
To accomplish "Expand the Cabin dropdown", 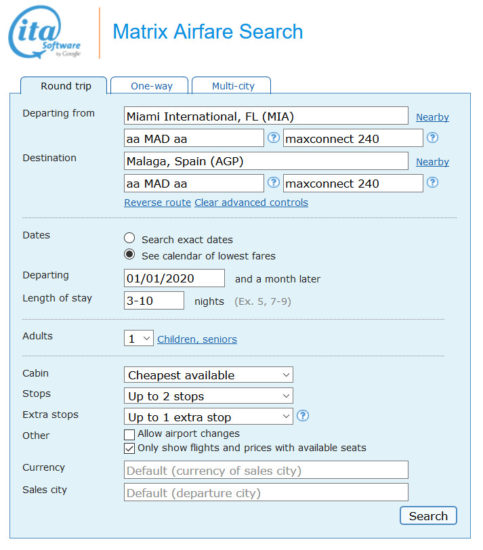I will pos(208,375).
